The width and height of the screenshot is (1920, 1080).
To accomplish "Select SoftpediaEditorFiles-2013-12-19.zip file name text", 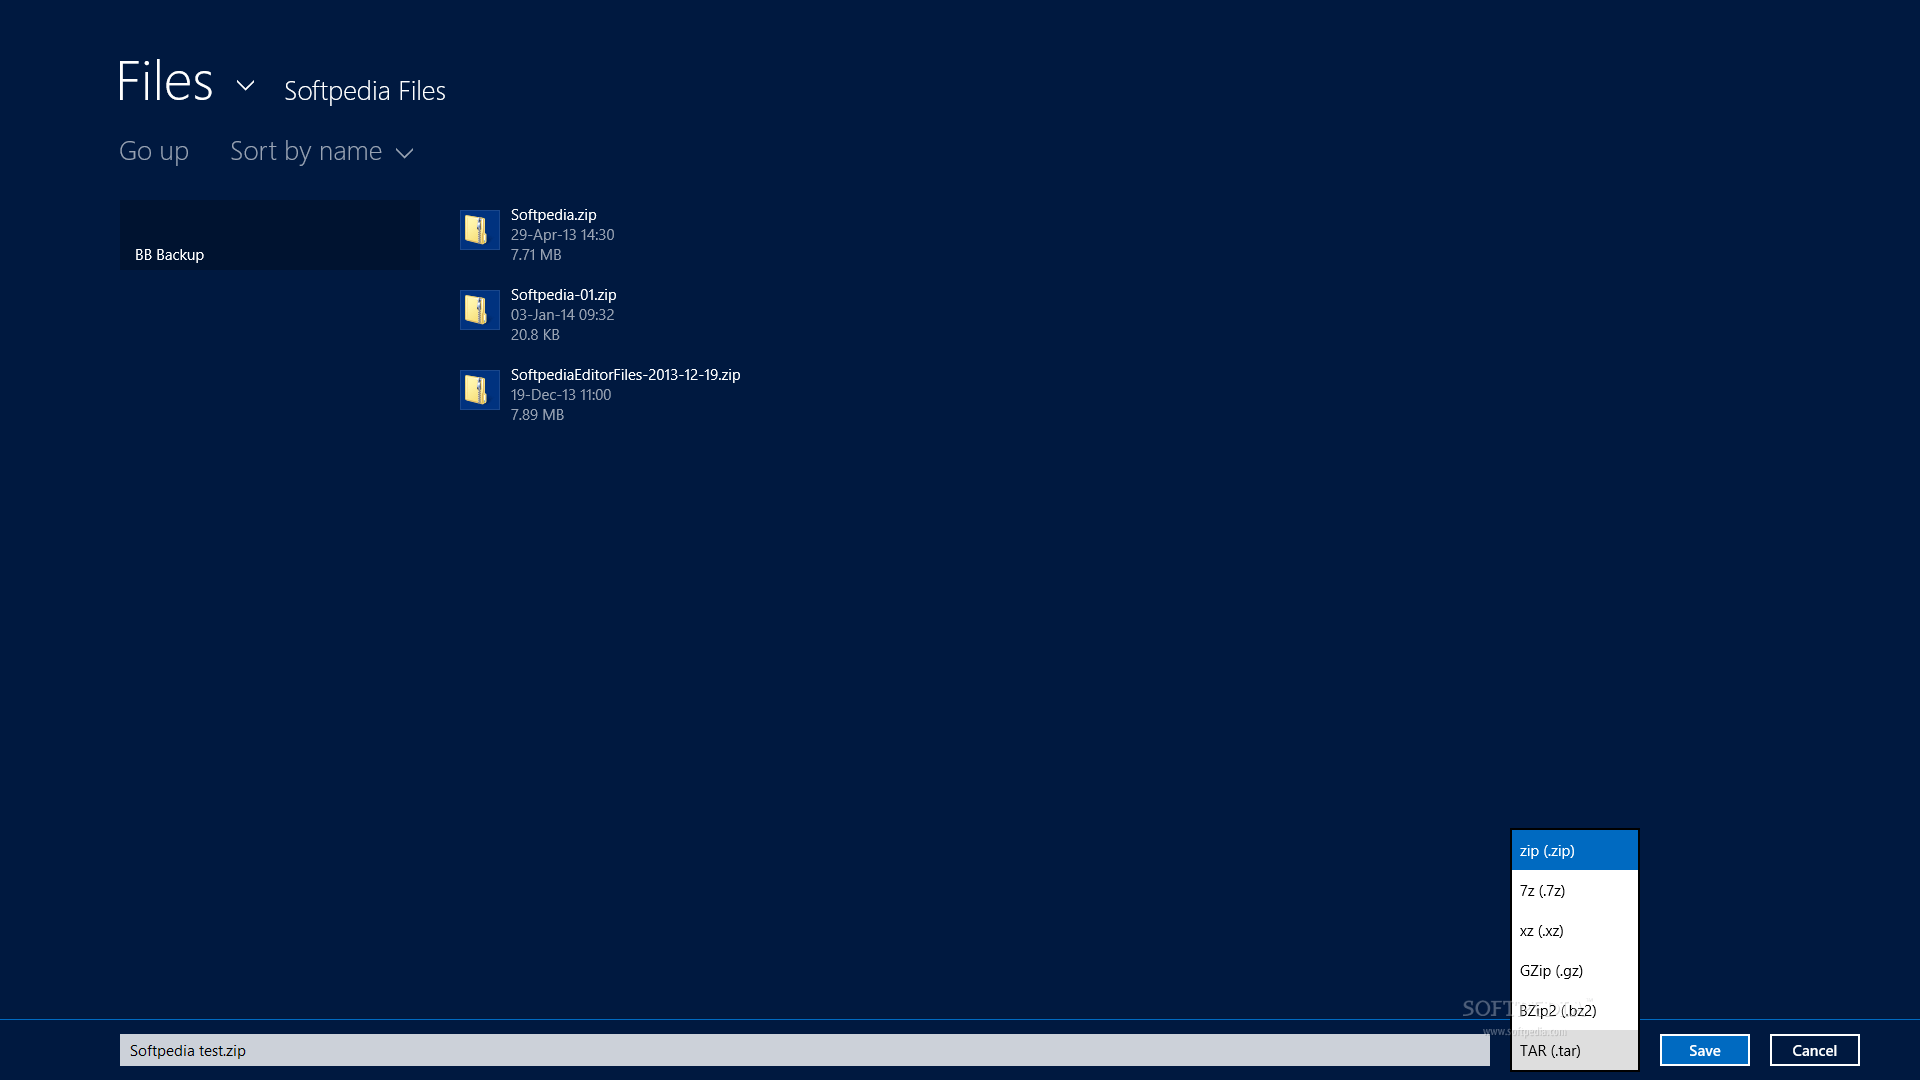I will [x=625, y=375].
